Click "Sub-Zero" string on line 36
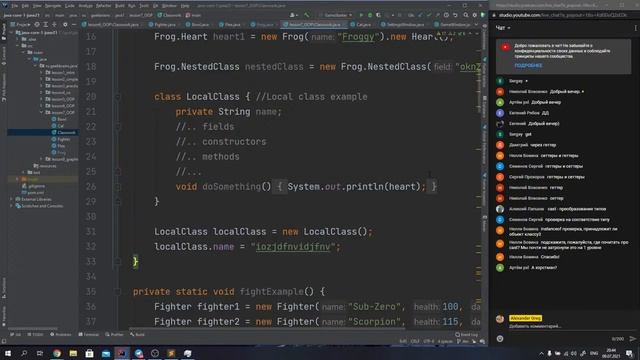This screenshot has width=640, height=360. pos(374,307)
